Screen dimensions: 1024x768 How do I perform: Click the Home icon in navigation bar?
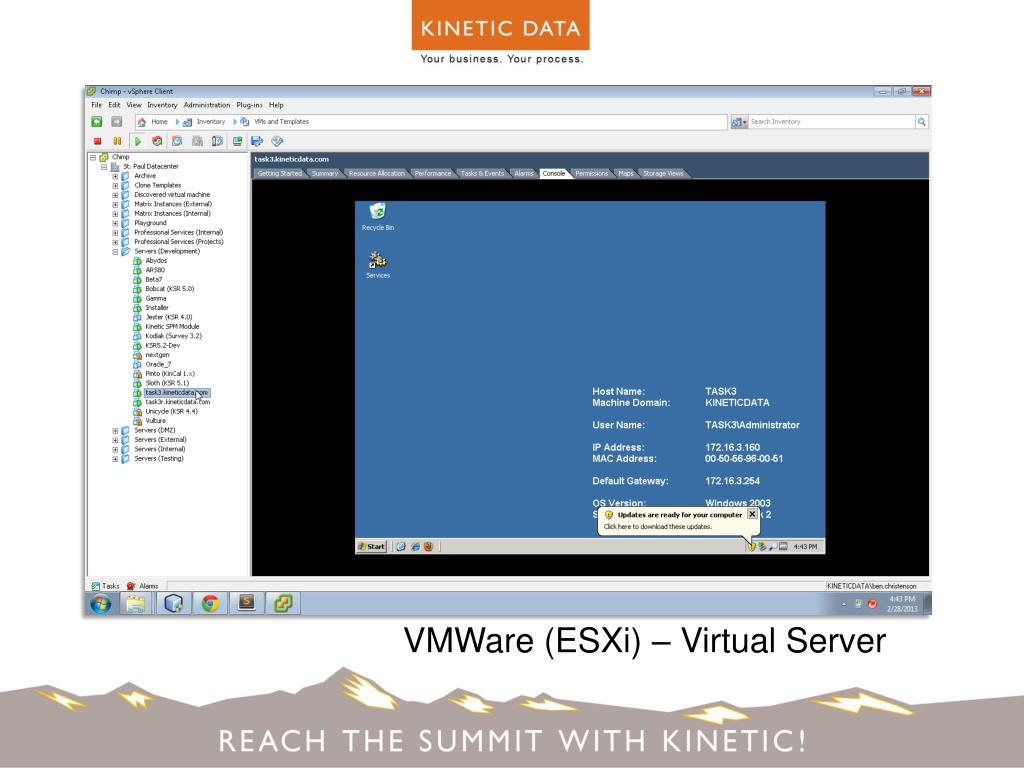[142, 121]
